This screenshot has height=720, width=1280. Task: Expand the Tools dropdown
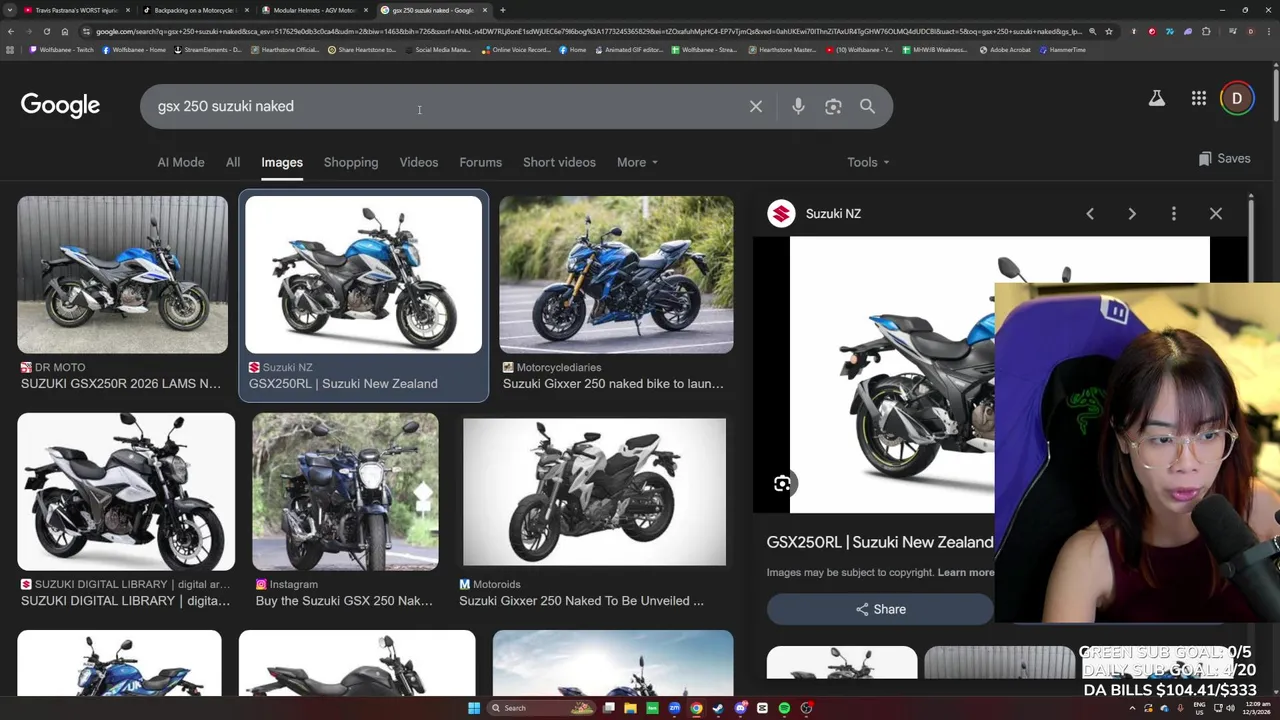coord(868,162)
